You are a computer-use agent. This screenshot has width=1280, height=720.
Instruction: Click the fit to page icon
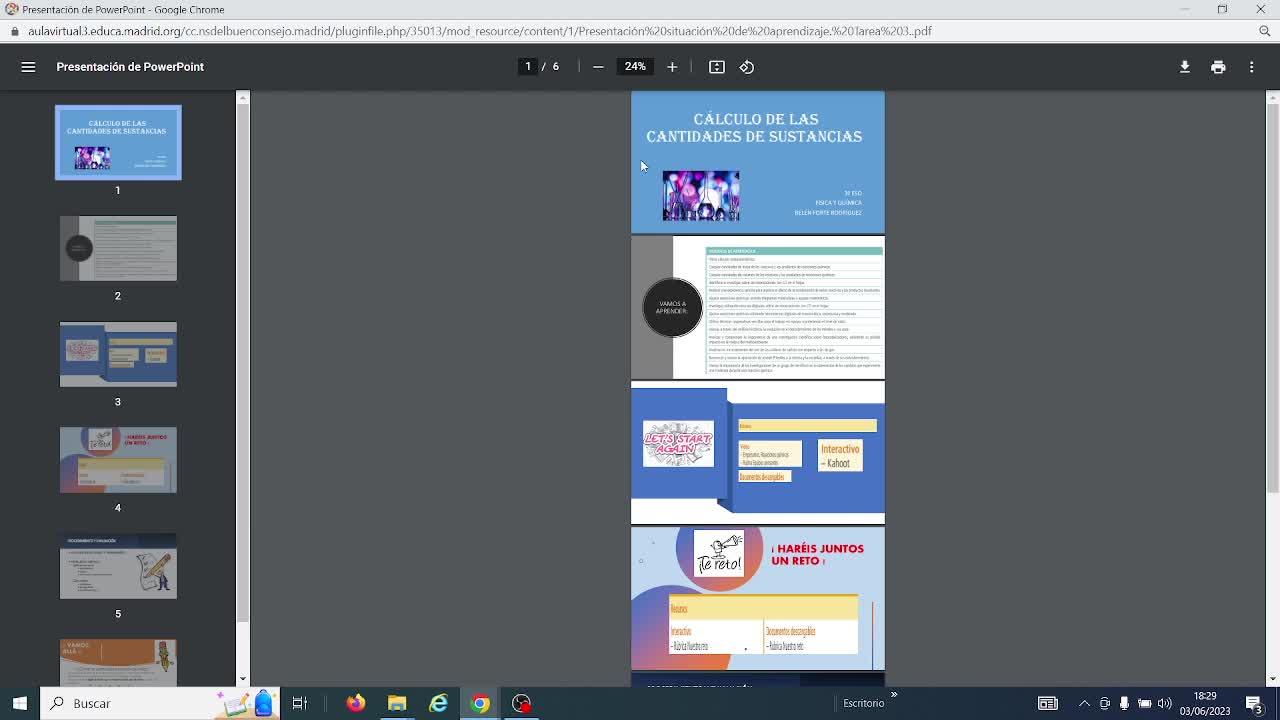717,67
